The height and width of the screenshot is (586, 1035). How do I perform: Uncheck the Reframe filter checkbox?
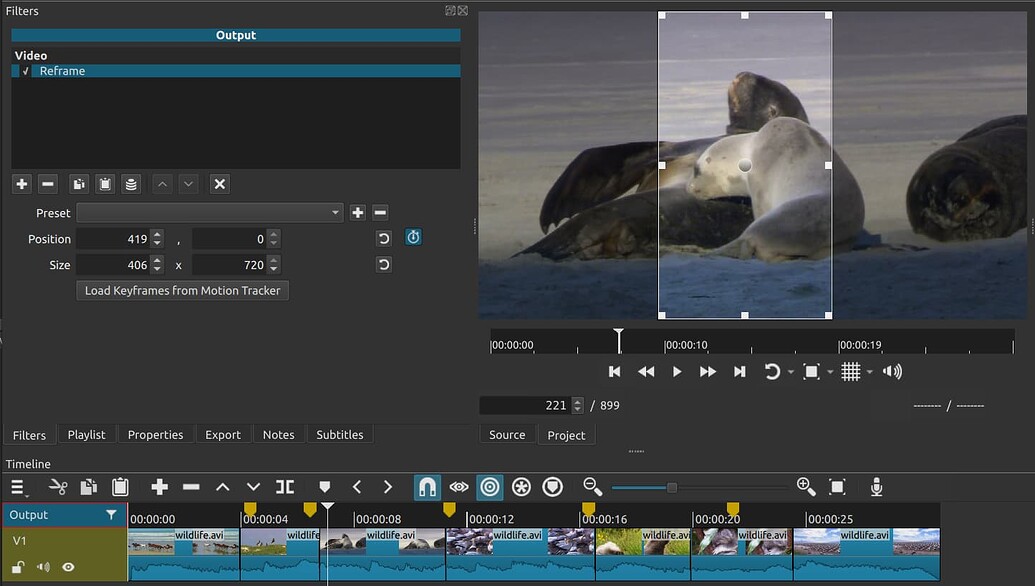(25, 71)
